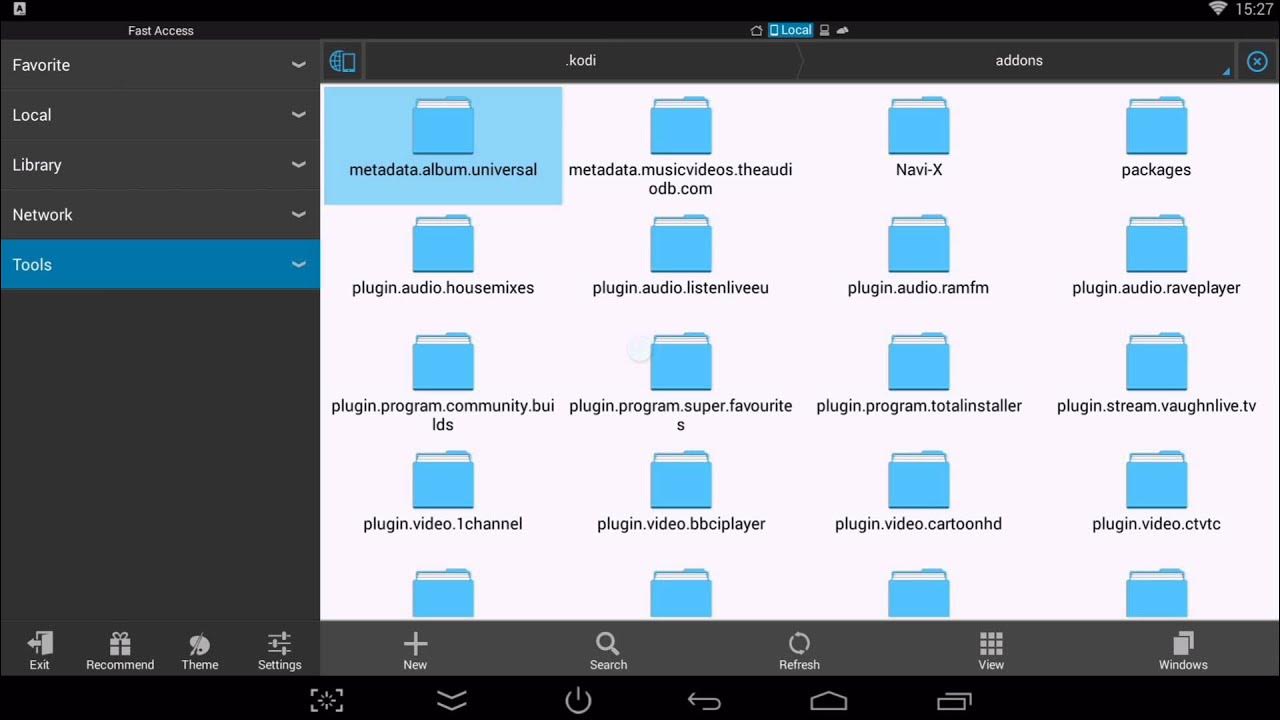
Task: Tap the home indicator icon
Action: tap(757, 30)
